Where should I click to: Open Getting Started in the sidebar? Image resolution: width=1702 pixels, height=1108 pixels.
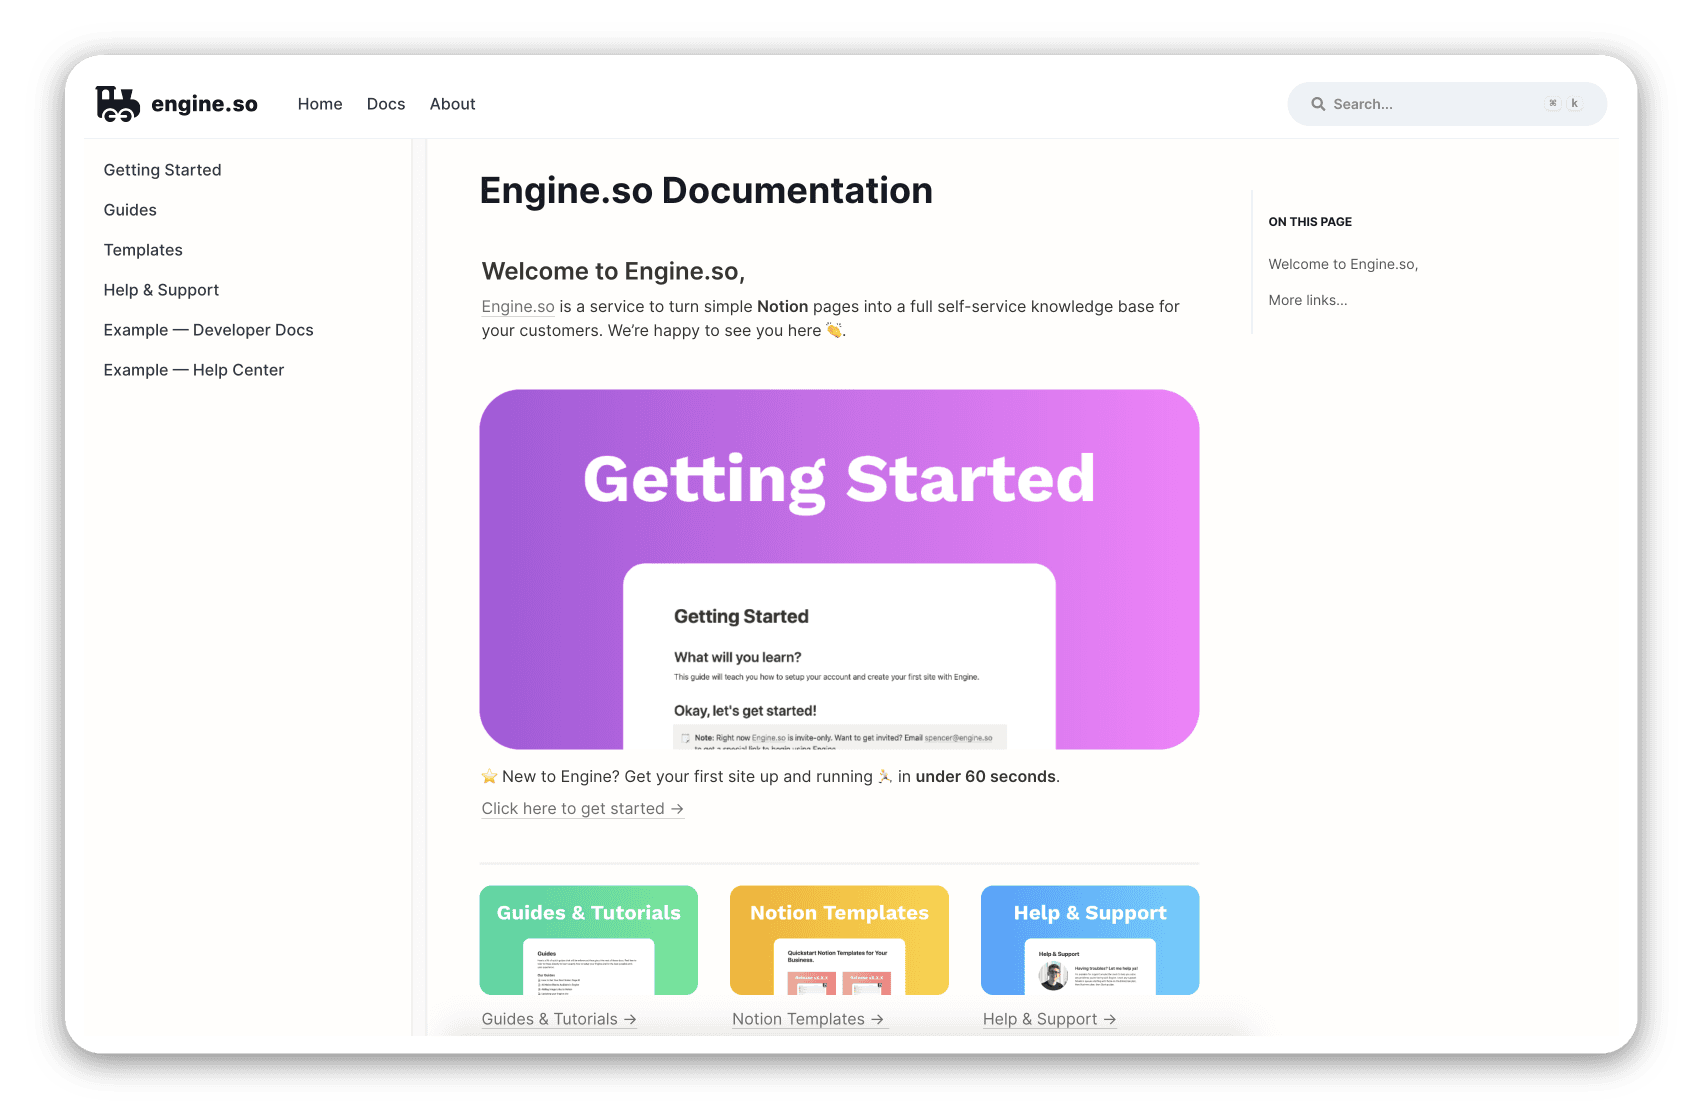tap(162, 170)
